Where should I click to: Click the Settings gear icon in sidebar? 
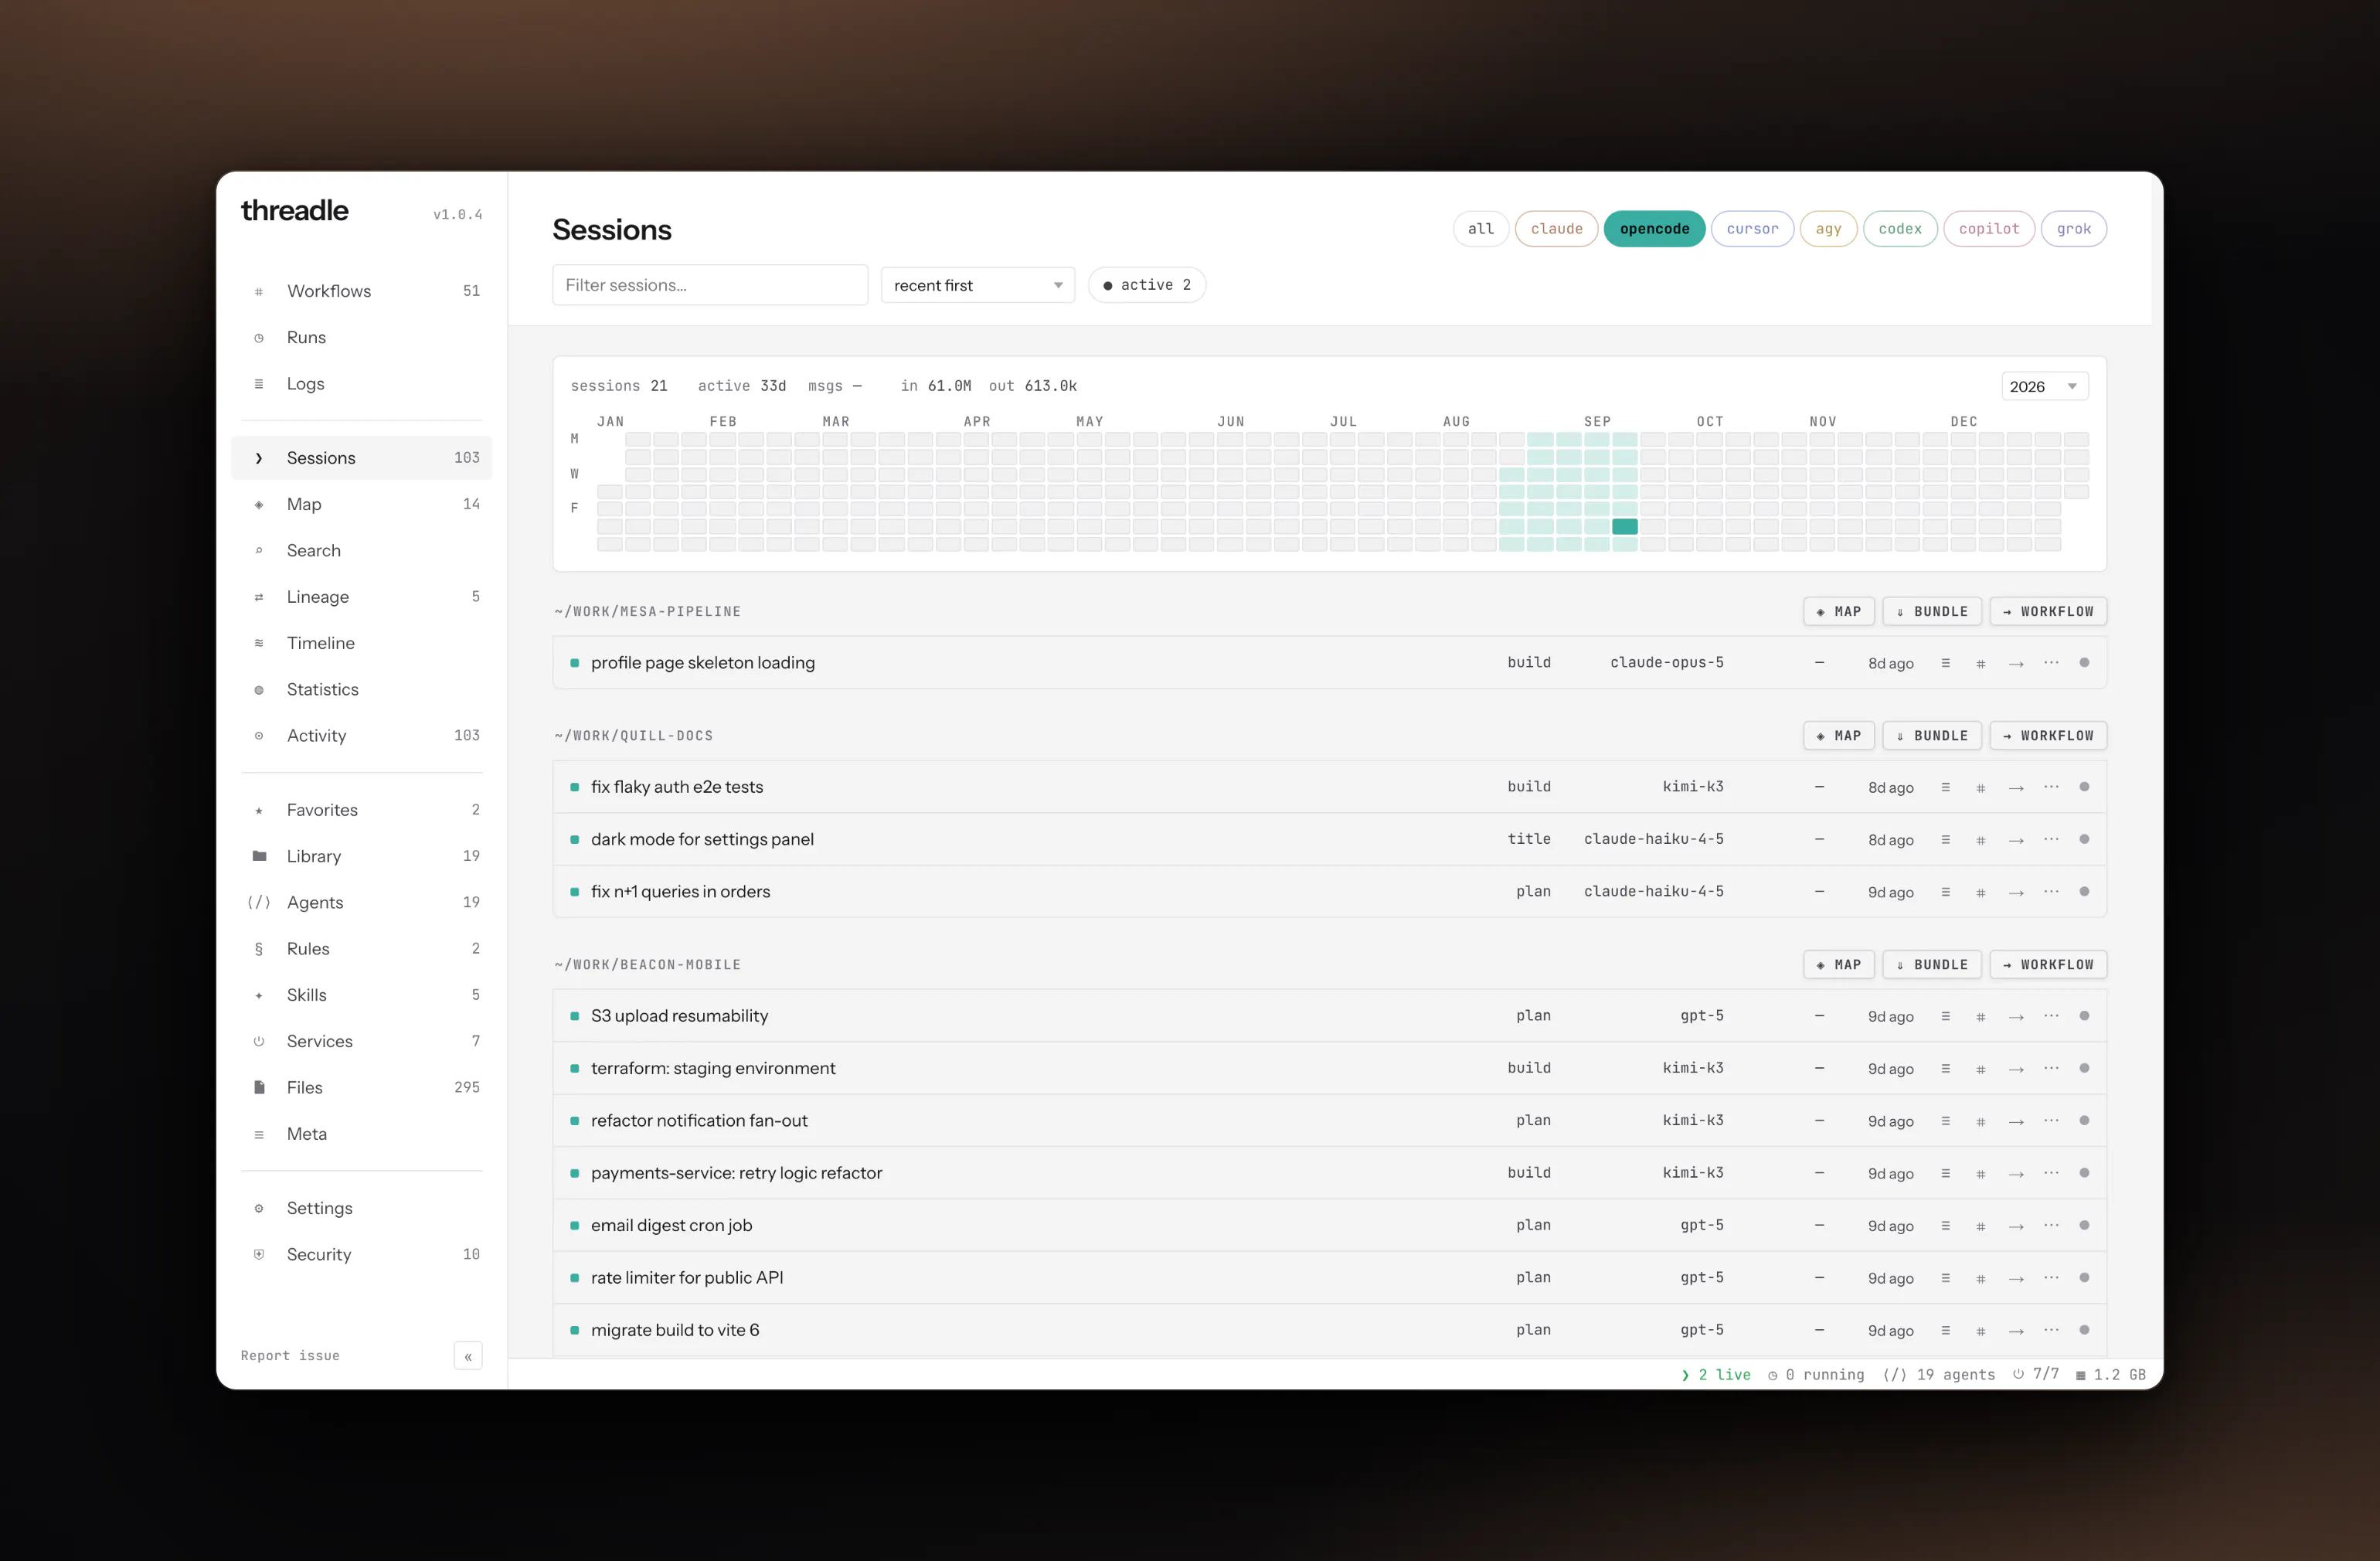coord(259,1209)
